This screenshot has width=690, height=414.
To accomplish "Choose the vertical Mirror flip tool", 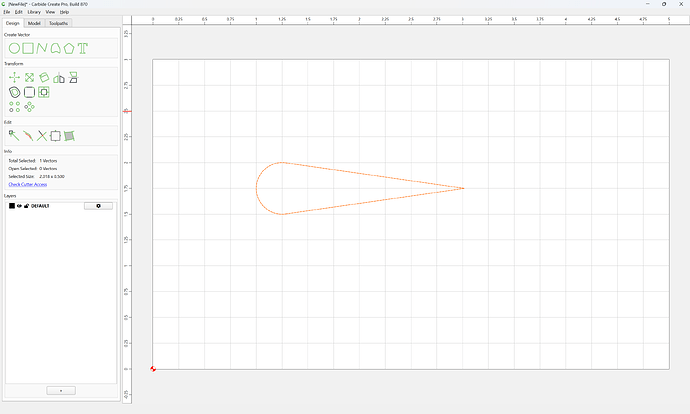I will coord(73,78).
